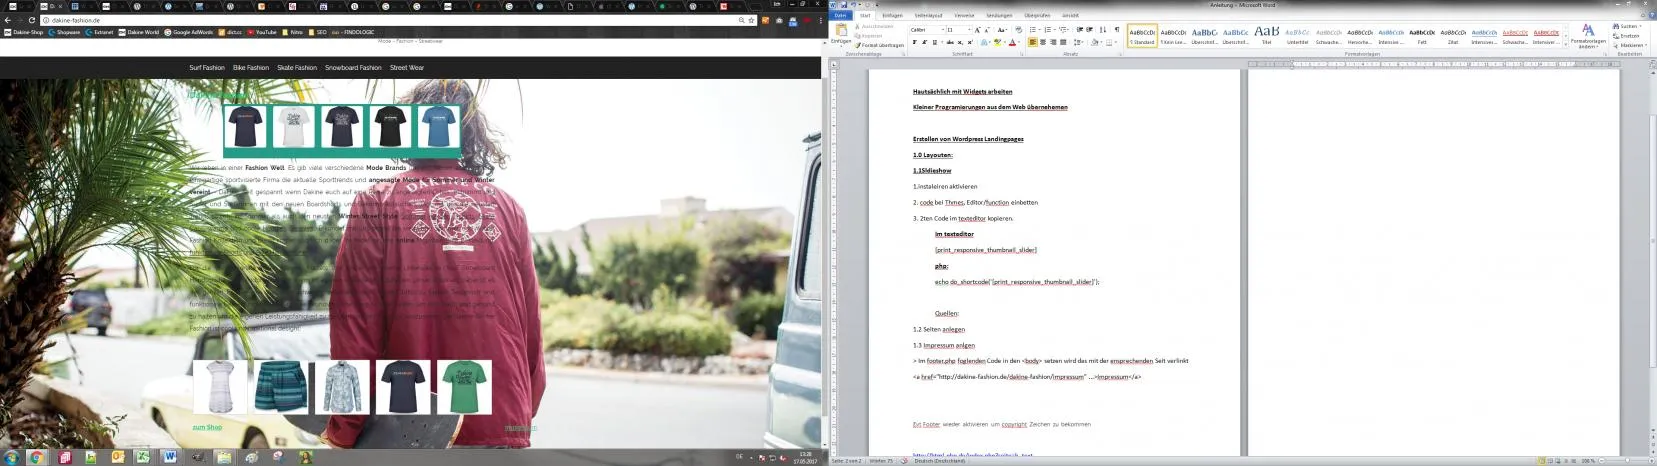
Task: Click Bold button in Word ribbon
Action: pyautogui.click(x=914, y=42)
